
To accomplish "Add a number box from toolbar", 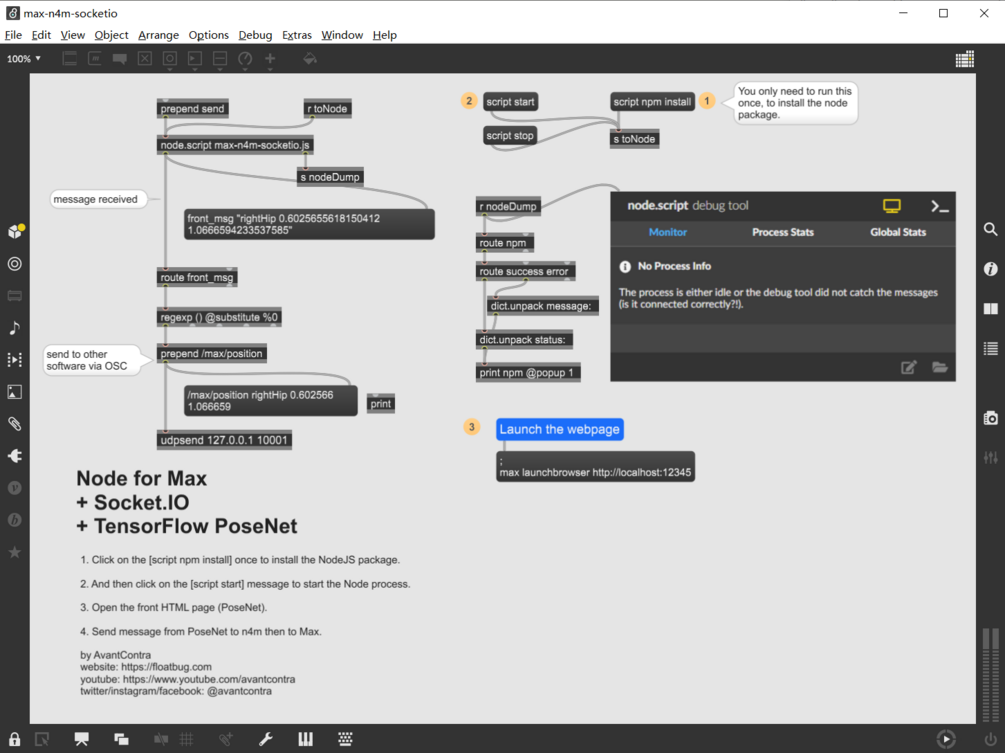I will (x=195, y=59).
